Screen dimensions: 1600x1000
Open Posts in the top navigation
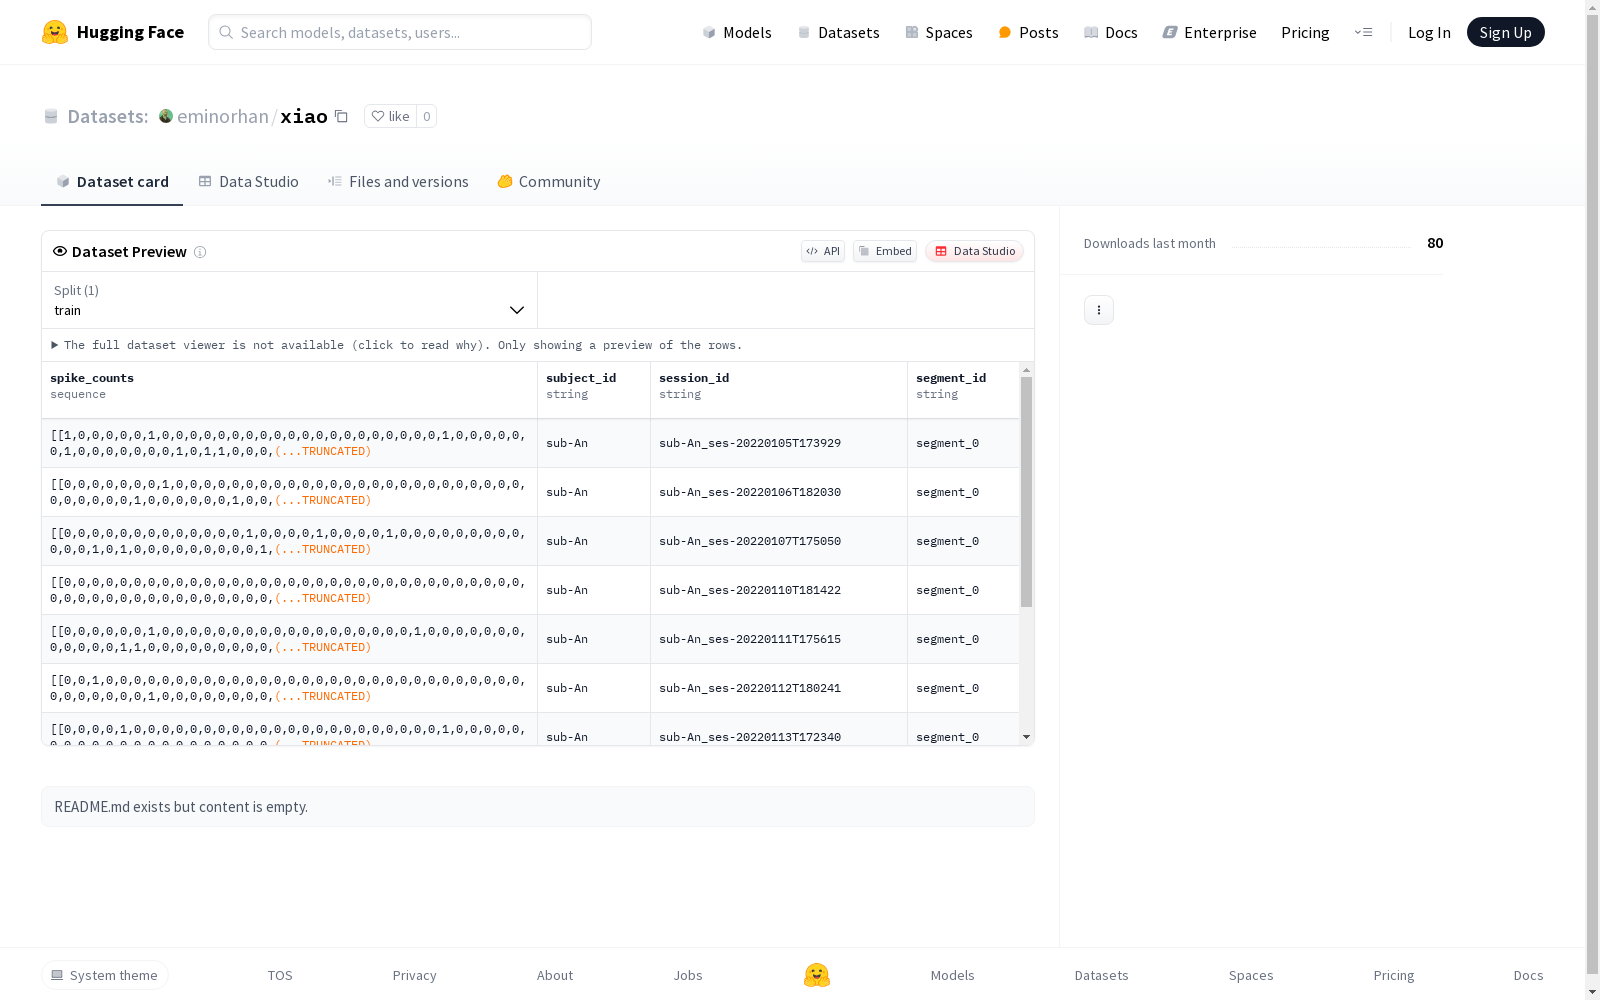[1028, 32]
